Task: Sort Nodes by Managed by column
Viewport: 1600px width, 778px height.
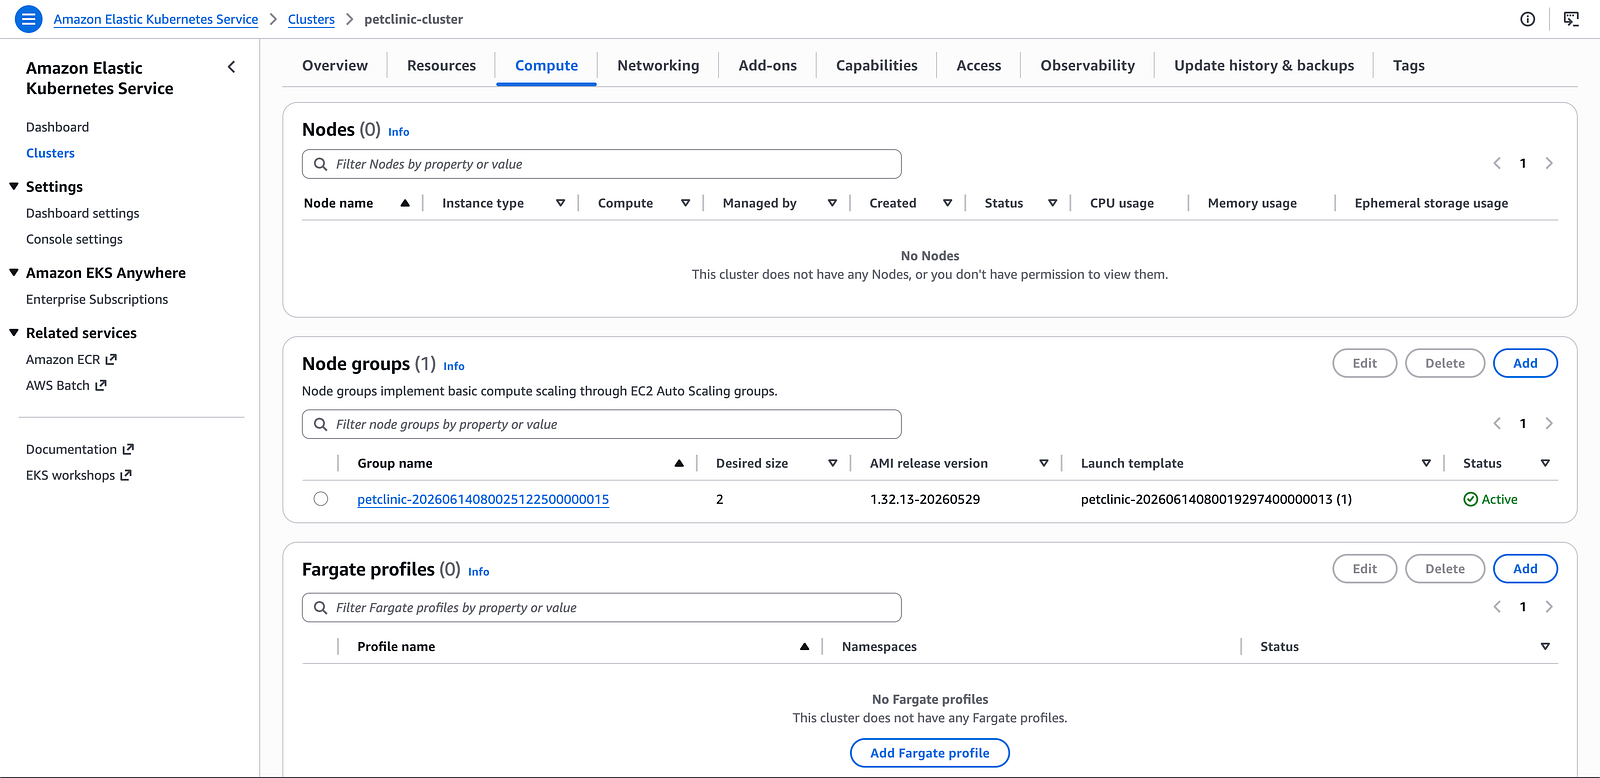Action: coord(832,203)
